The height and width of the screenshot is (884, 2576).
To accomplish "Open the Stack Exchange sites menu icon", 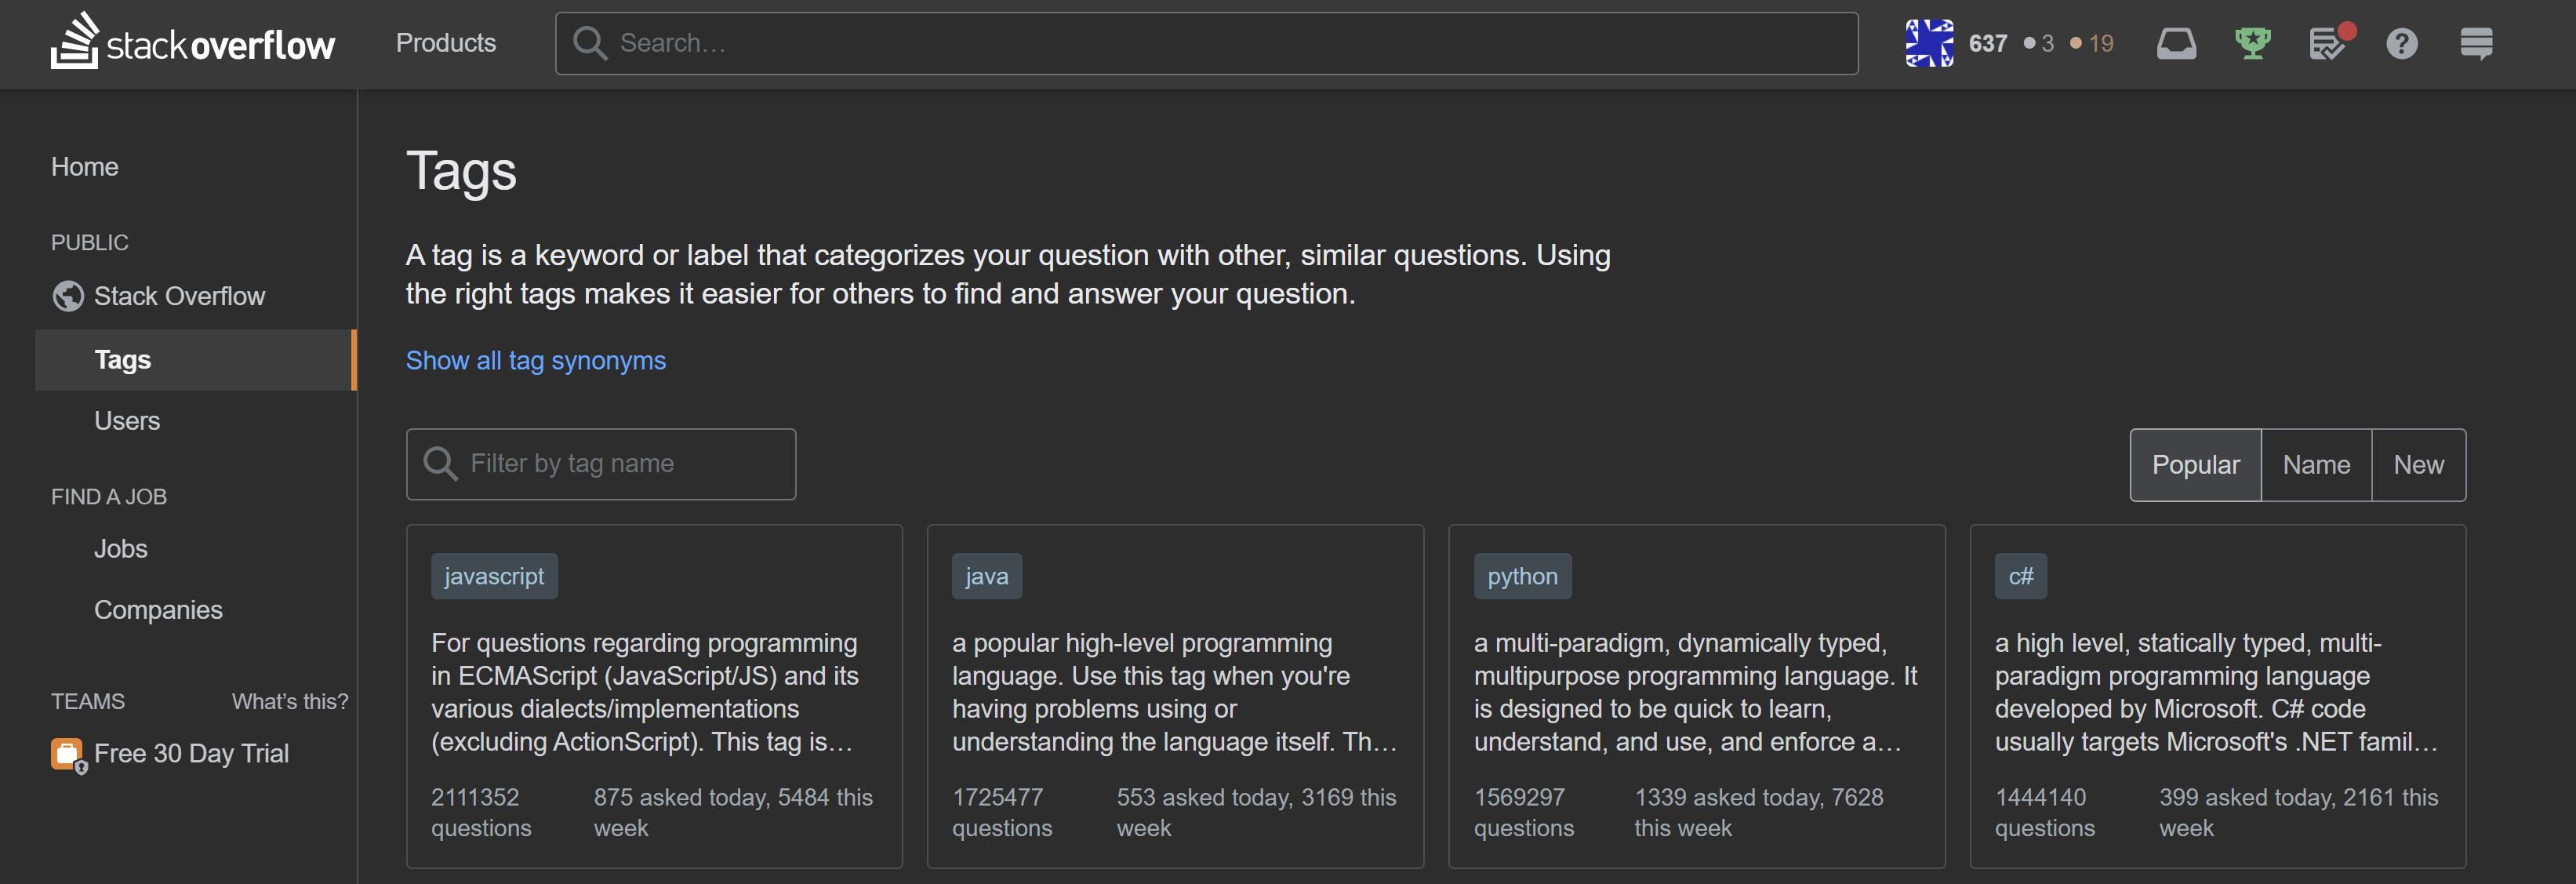I will [2477, 43].
